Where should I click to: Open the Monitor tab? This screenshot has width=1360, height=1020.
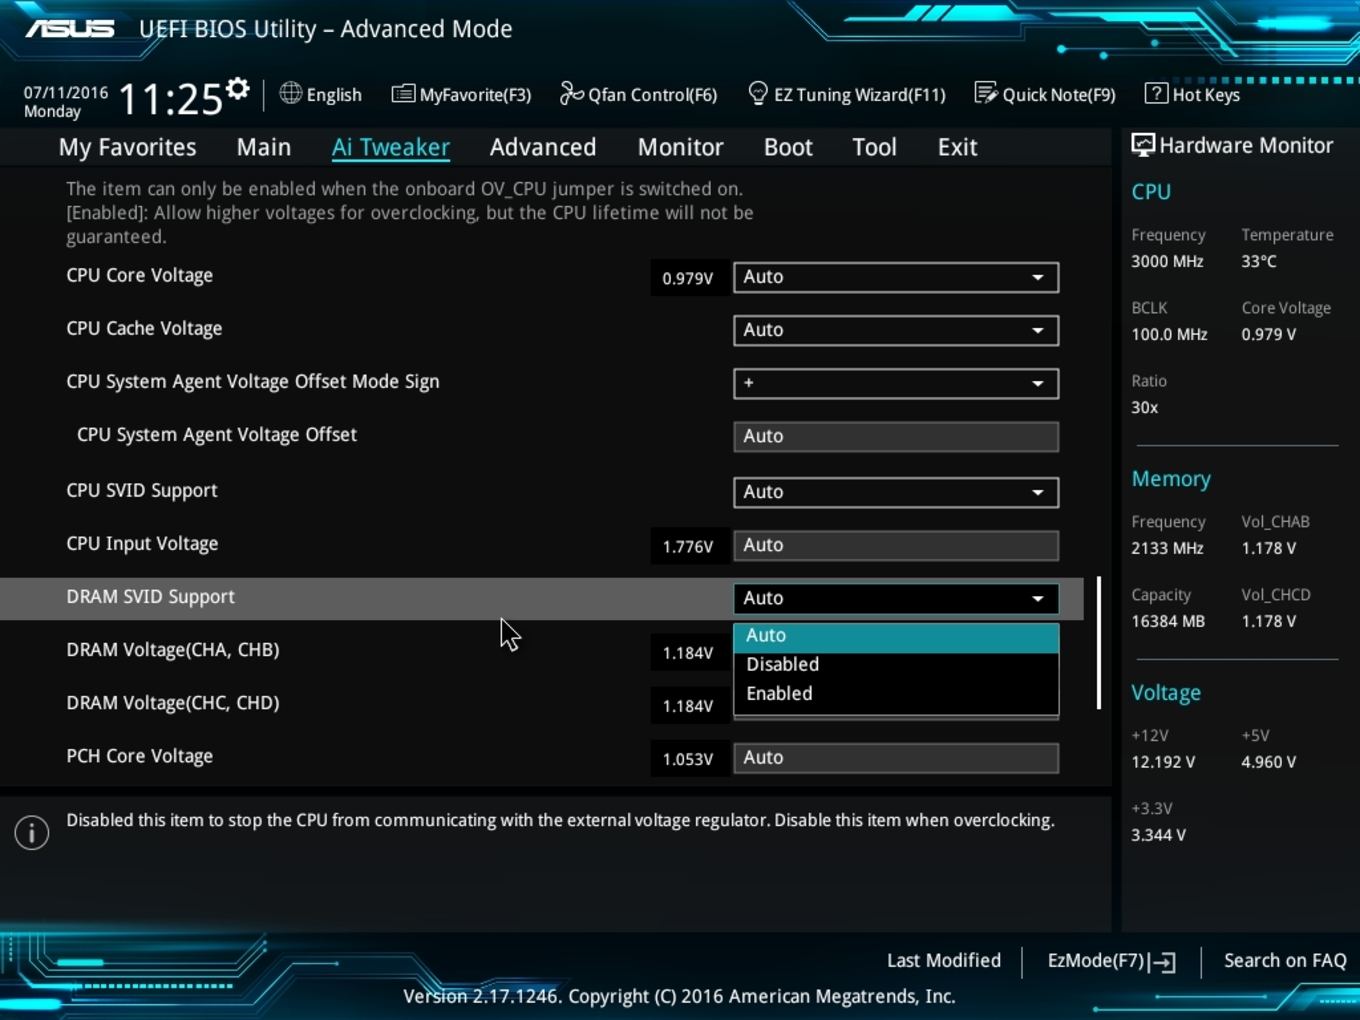pos(681,147)
